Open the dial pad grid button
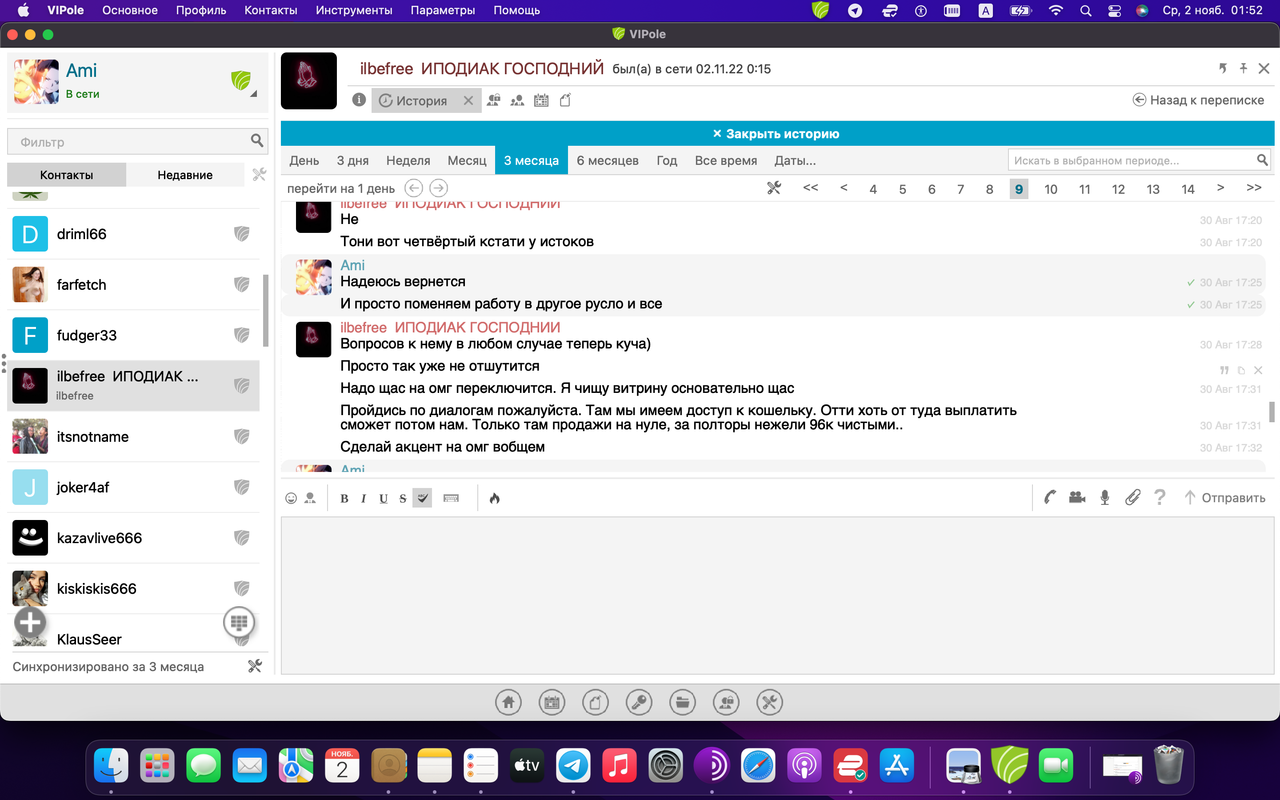Screen dimensions: 1280x800 click(238, 622)
